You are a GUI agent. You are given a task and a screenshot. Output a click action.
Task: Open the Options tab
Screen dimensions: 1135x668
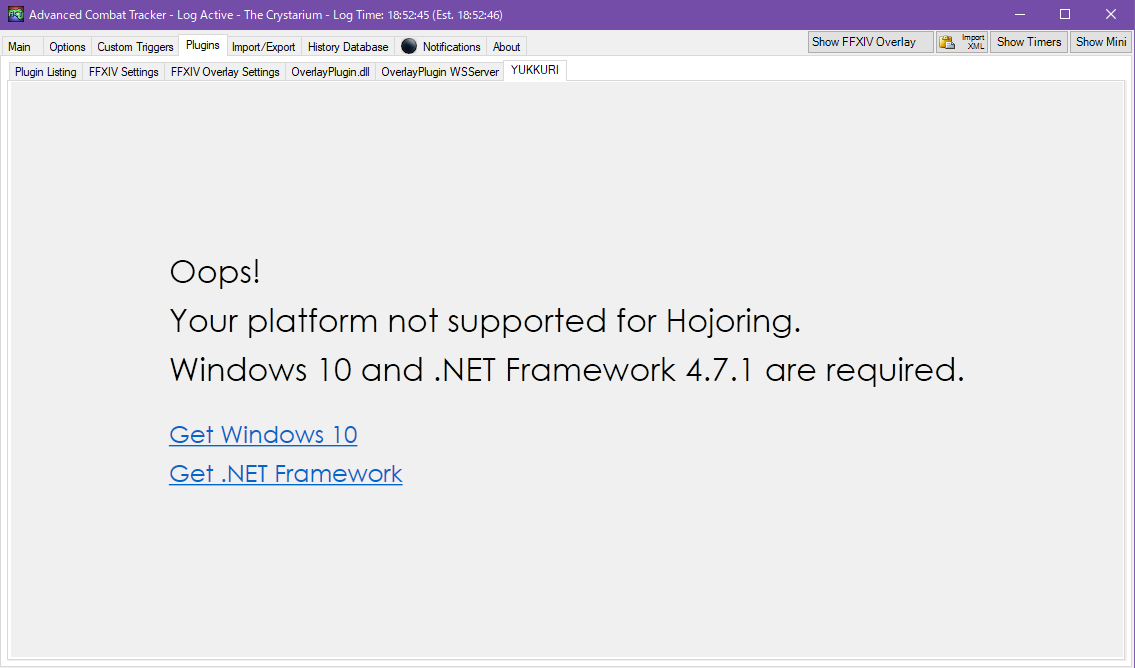pos(66,45)
